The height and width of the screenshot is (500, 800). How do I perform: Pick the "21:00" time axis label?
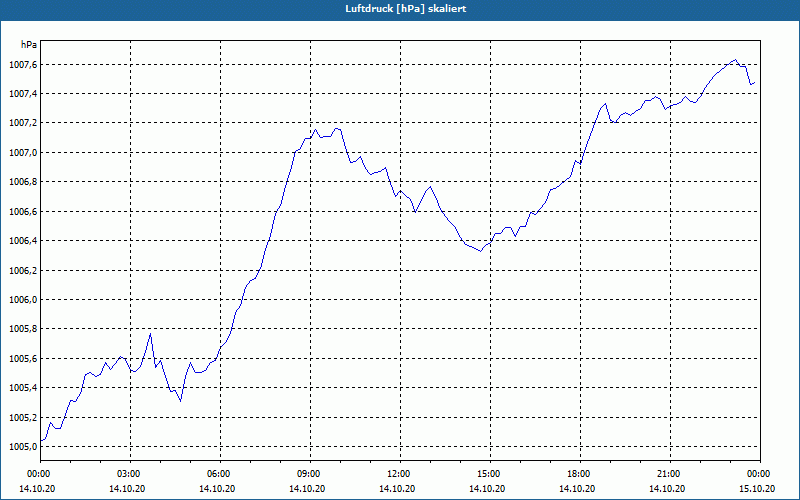670,474
